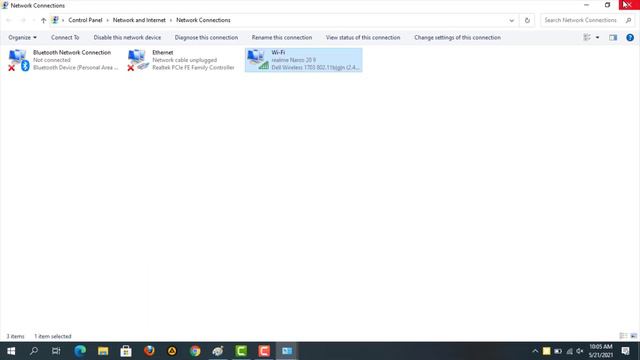Click the 'Dell Wireless 1703' adapter text

tap(316, 67)
